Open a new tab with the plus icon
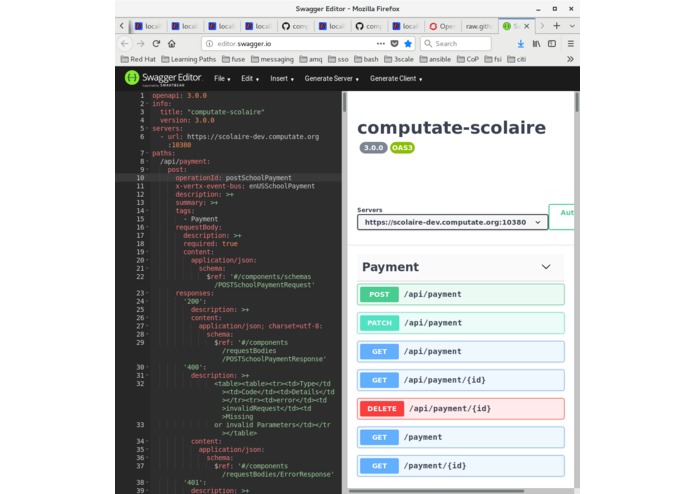Image resolution: width=695 pixels, height=494 pixels. 557,26
